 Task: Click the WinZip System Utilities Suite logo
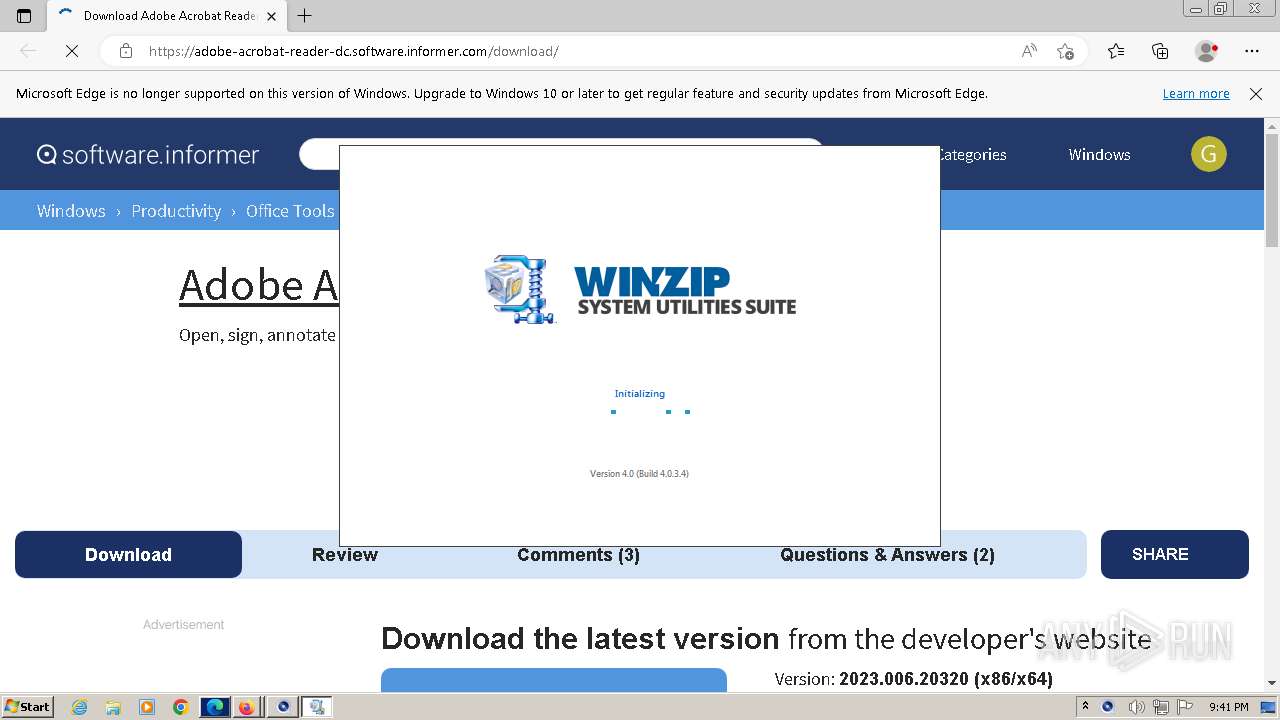640,289
